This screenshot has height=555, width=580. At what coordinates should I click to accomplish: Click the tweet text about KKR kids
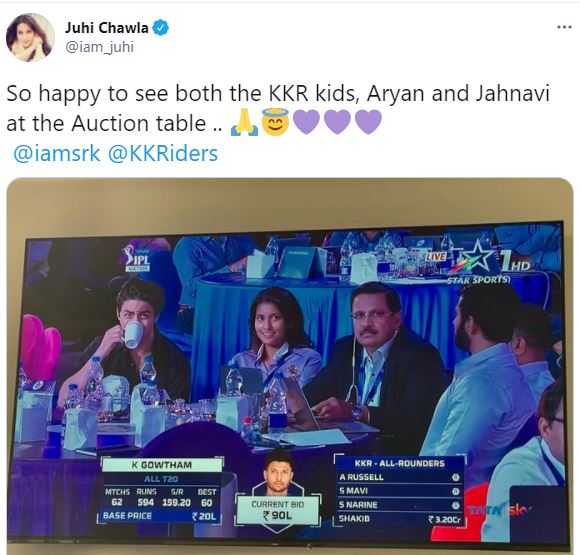pyautogui.click(x=277, y=108)
